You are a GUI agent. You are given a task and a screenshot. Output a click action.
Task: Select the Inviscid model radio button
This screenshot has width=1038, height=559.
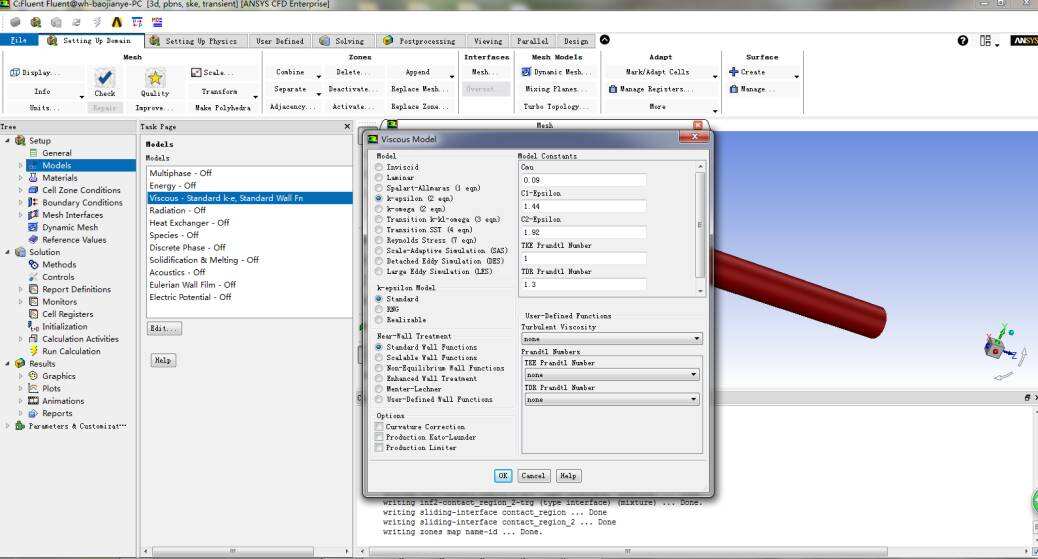(379, 168)
